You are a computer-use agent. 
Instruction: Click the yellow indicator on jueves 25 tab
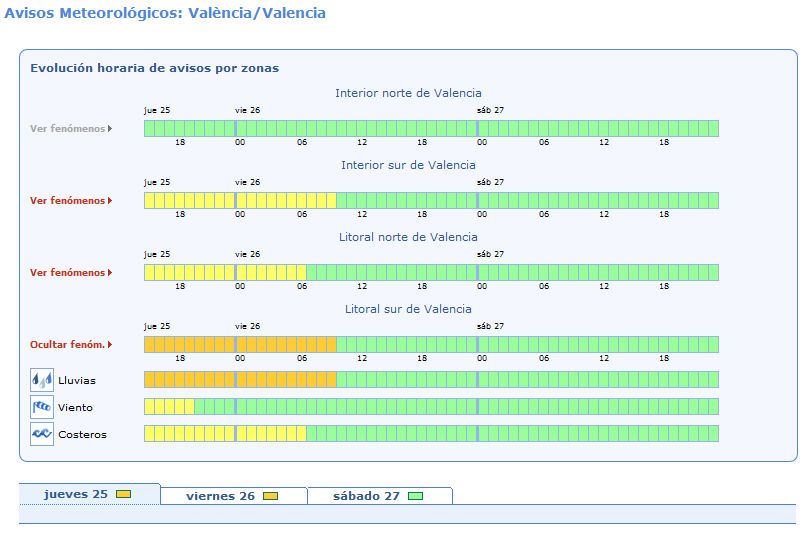click(x=123, y=494)
